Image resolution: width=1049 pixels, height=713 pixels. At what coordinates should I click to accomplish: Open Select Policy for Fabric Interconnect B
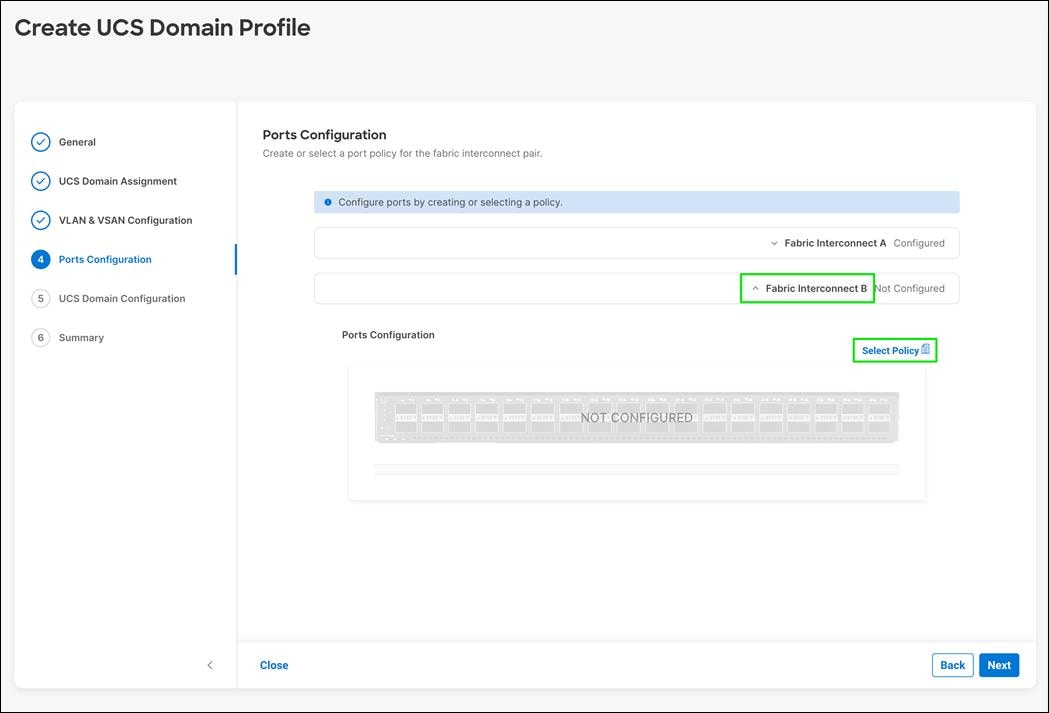click(890, 350)
